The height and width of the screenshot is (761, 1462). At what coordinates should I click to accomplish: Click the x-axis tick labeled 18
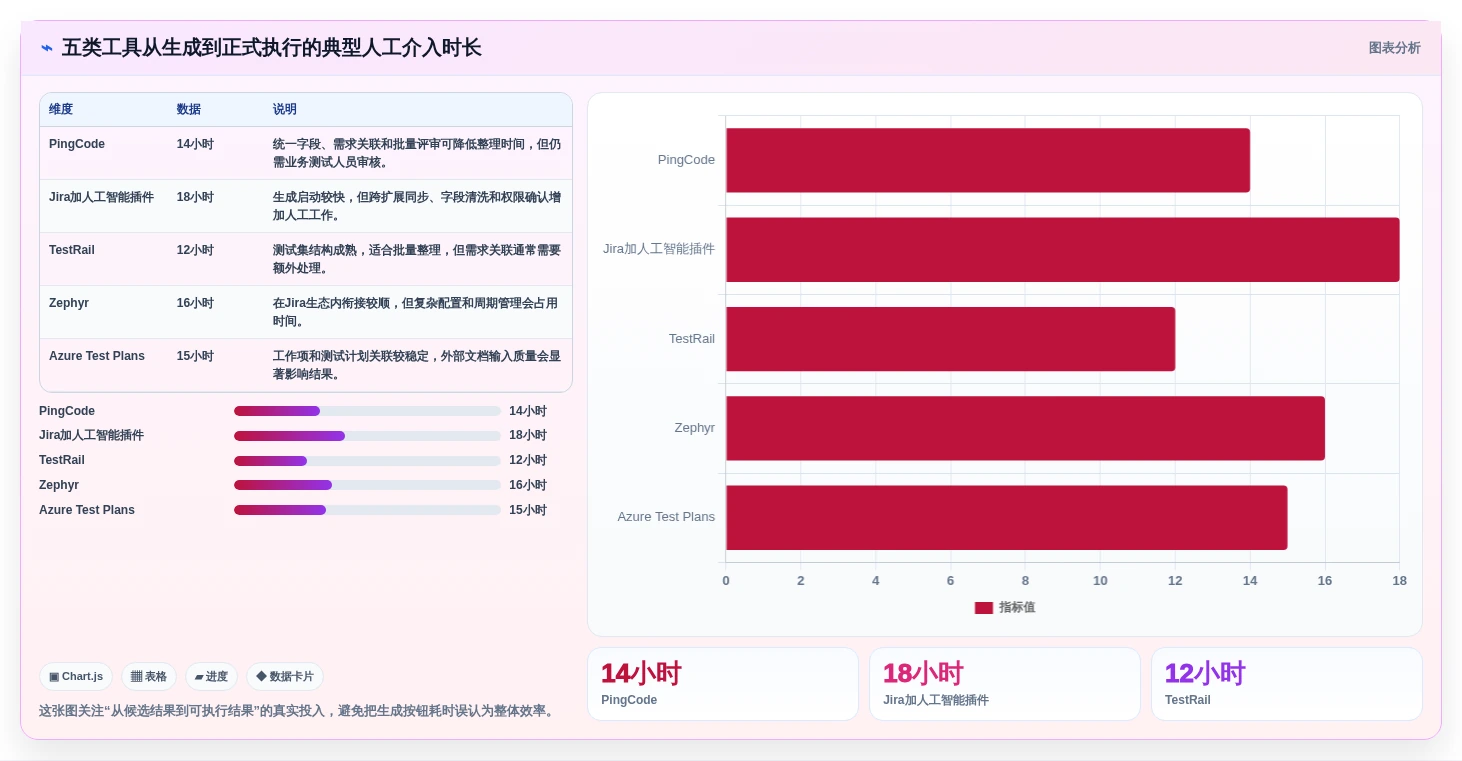coord(1399,581)
